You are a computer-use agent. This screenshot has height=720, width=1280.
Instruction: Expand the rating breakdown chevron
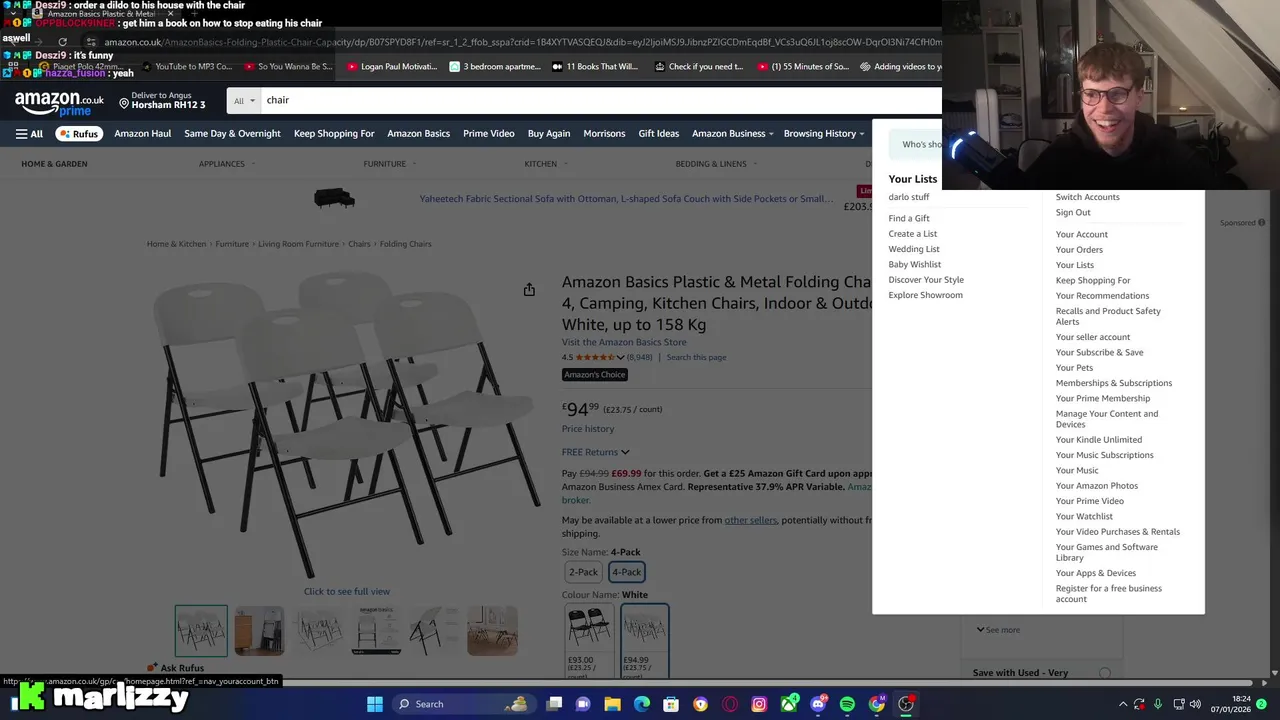(620, 357)
